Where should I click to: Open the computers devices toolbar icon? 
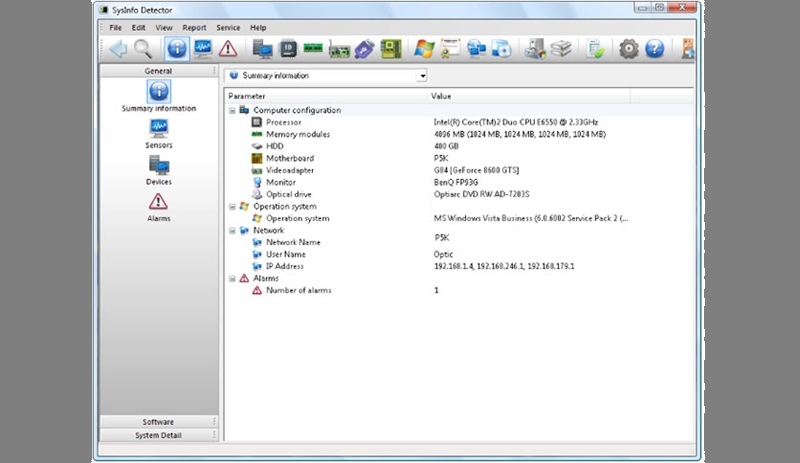tap(262, 49)
